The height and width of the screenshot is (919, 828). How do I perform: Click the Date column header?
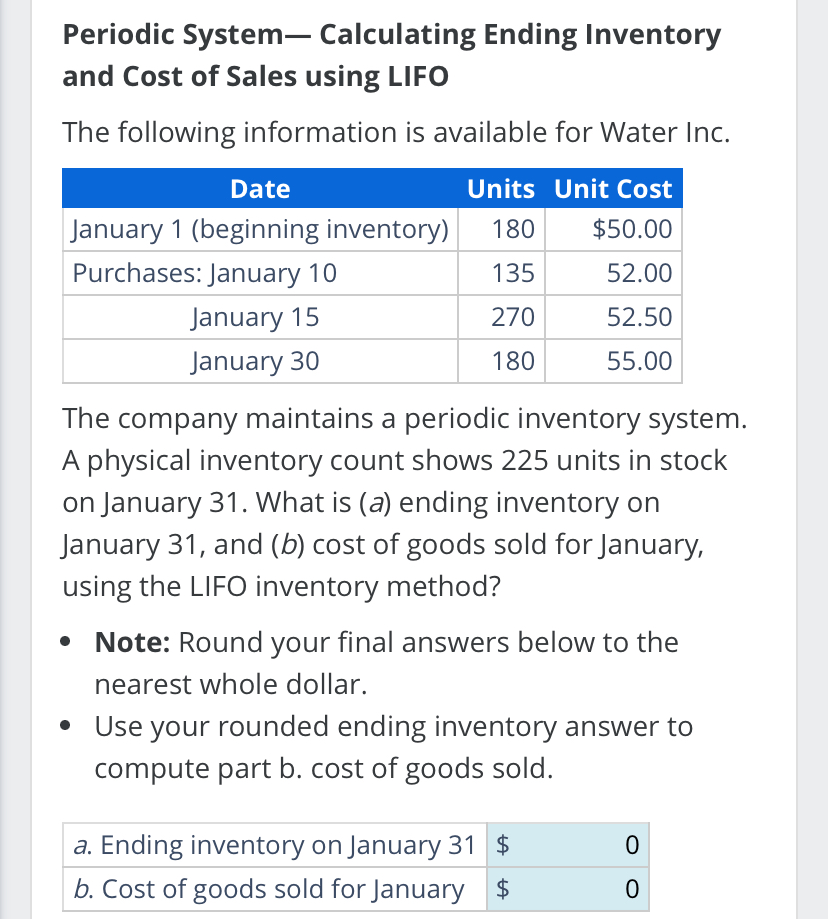point(260,188)
